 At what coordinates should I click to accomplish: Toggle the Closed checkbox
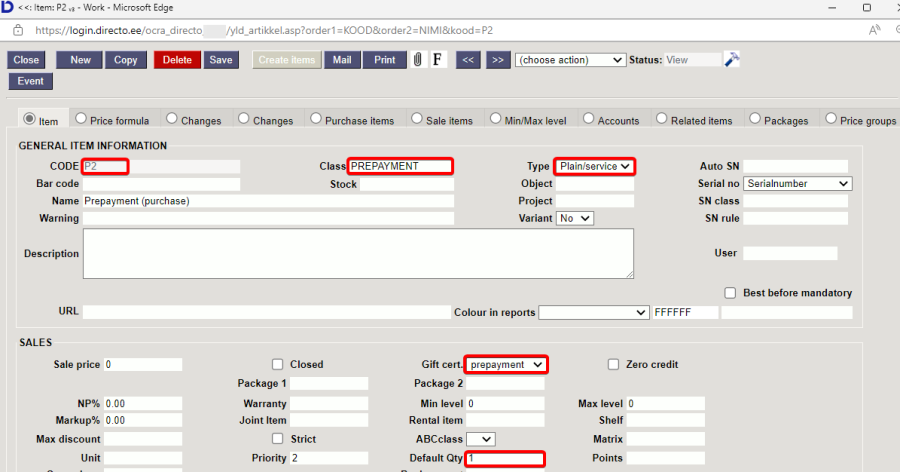[277, 364]
